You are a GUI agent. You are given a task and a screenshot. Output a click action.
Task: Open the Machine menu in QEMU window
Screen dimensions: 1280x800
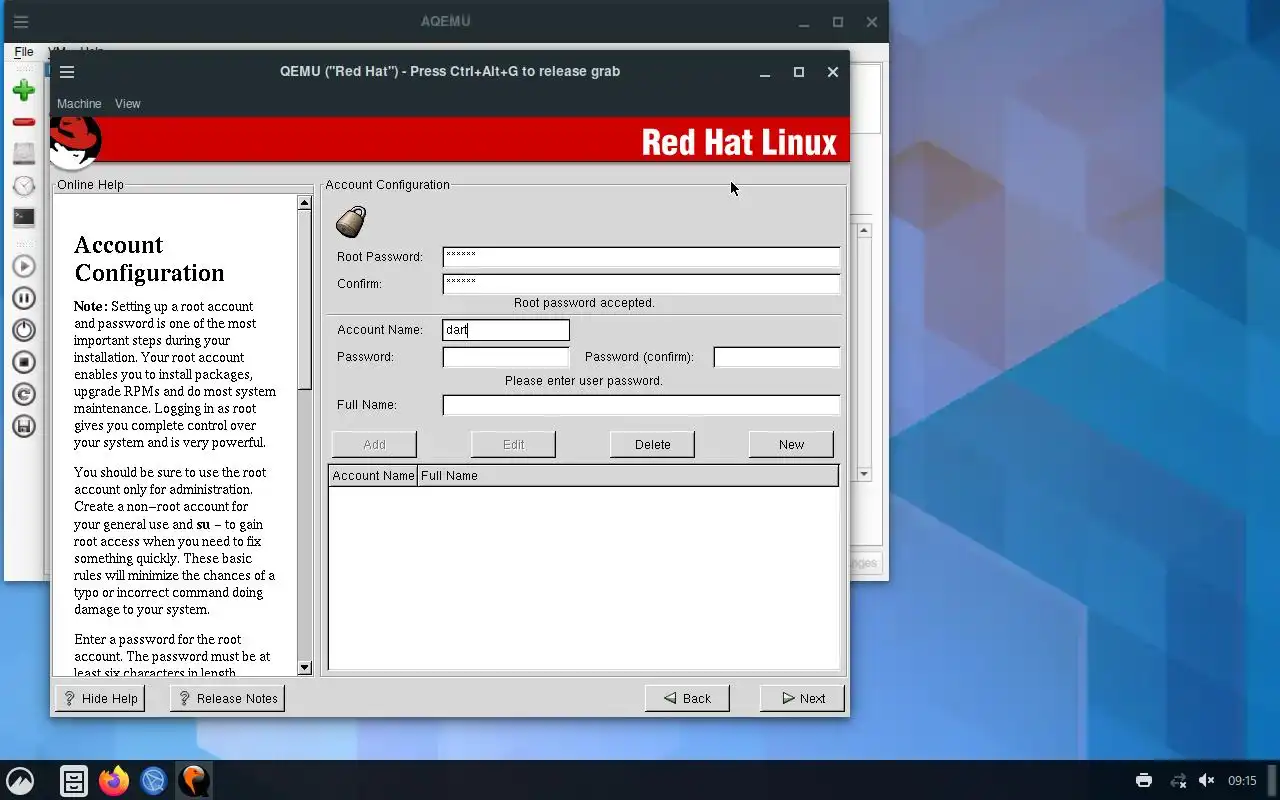[79, 104]
